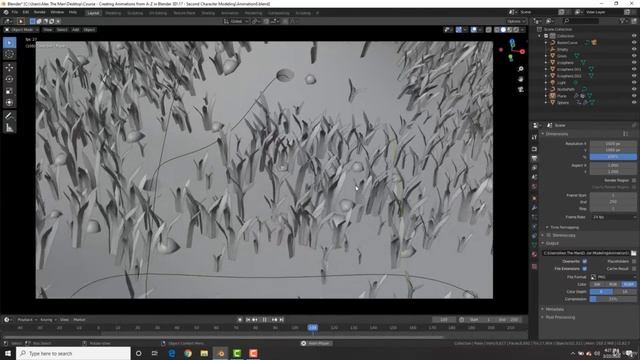Toggle camera view icon in viewport

pyautogui.click(x=520, y=89)
